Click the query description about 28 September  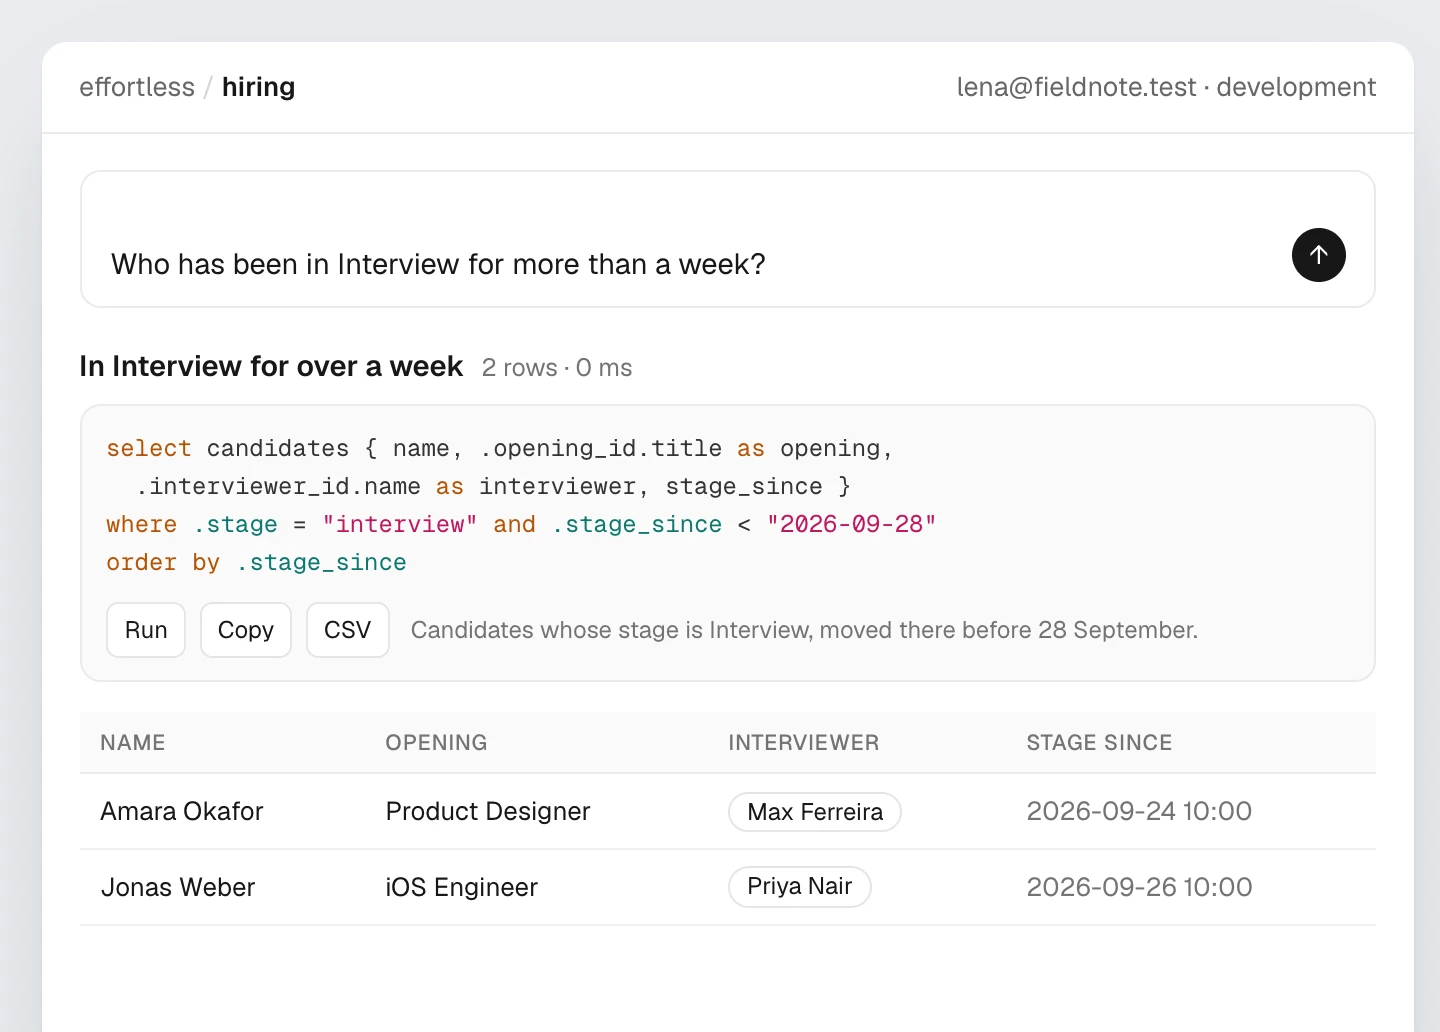(x=804, y=630)
